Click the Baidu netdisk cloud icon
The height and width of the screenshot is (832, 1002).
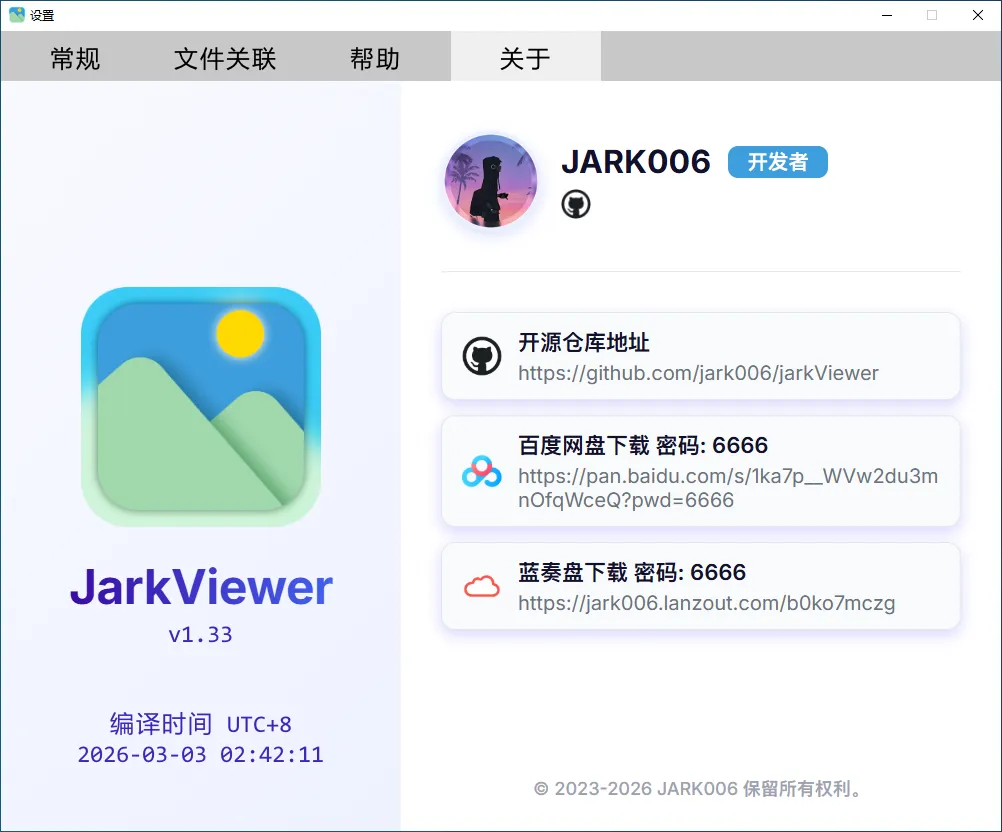[x=482, y=472]
